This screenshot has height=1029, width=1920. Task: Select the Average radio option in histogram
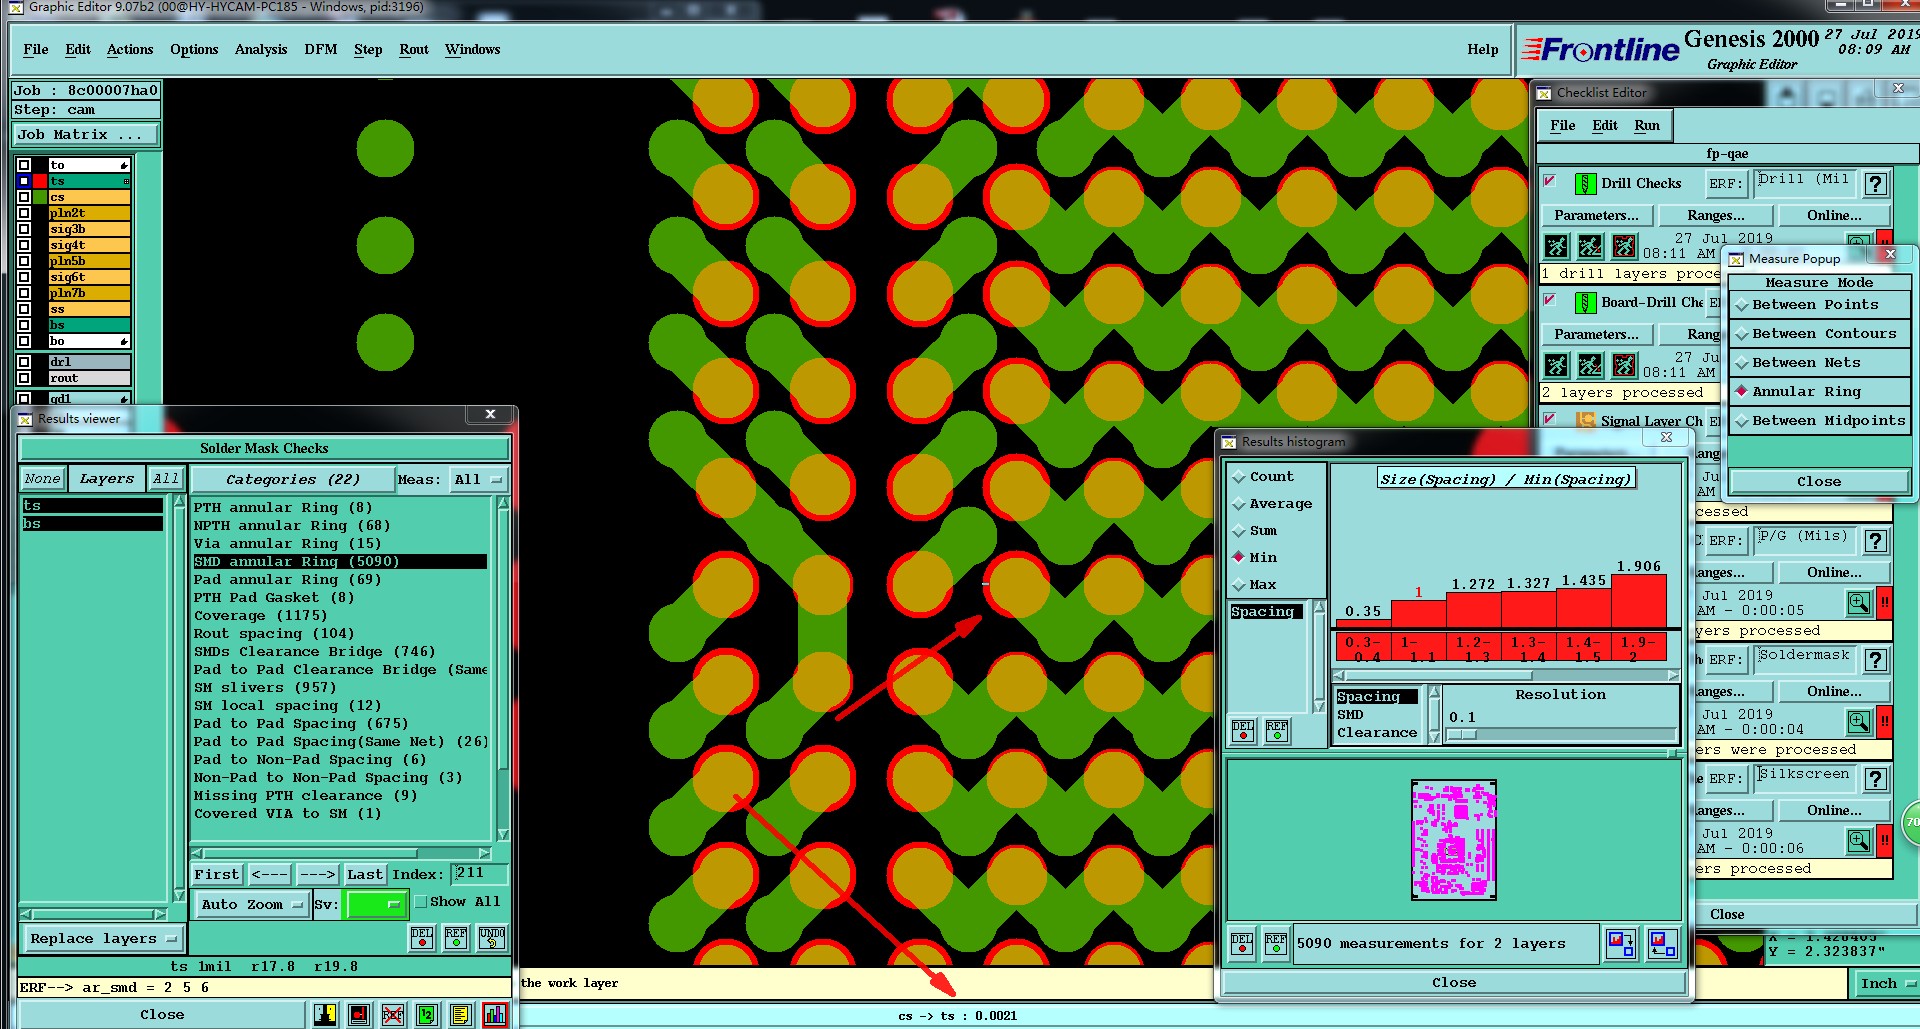pos(1273,504)
